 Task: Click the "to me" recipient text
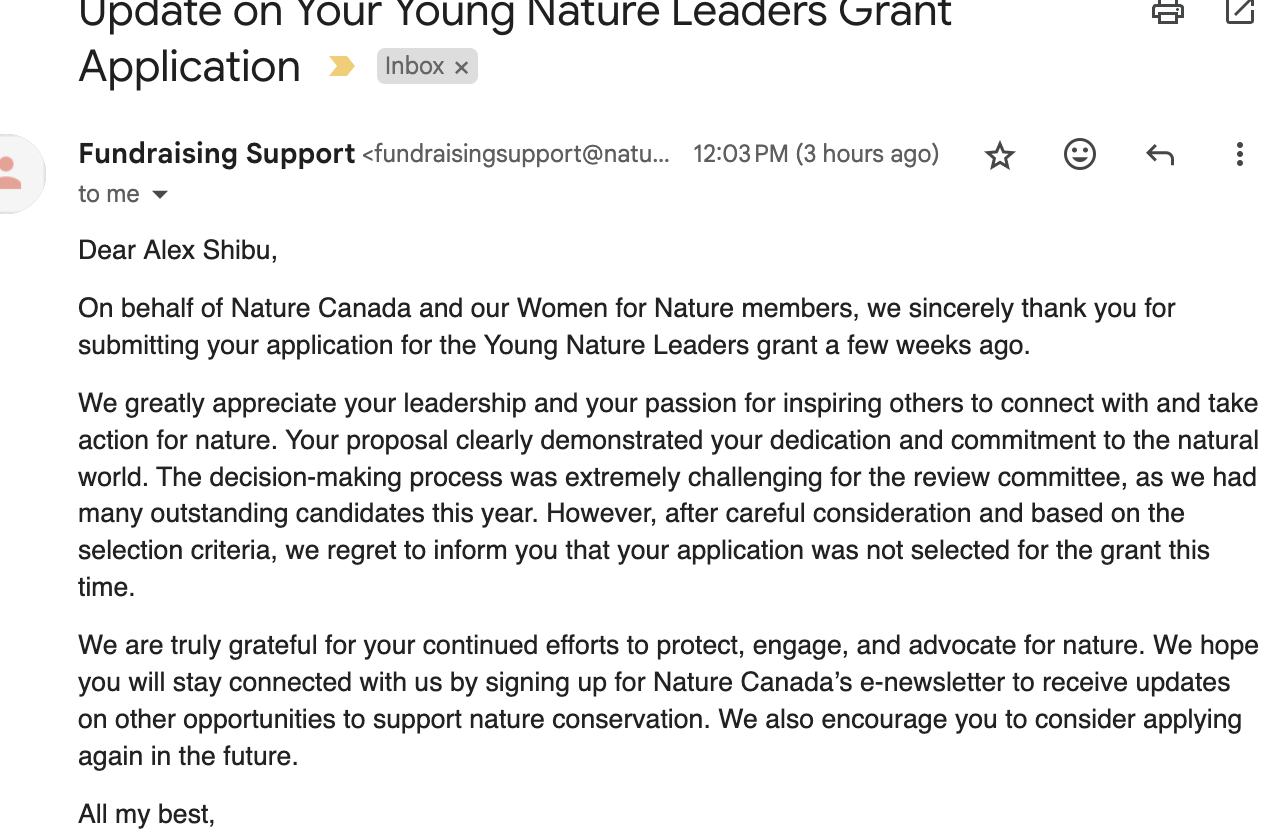[108, 194]
